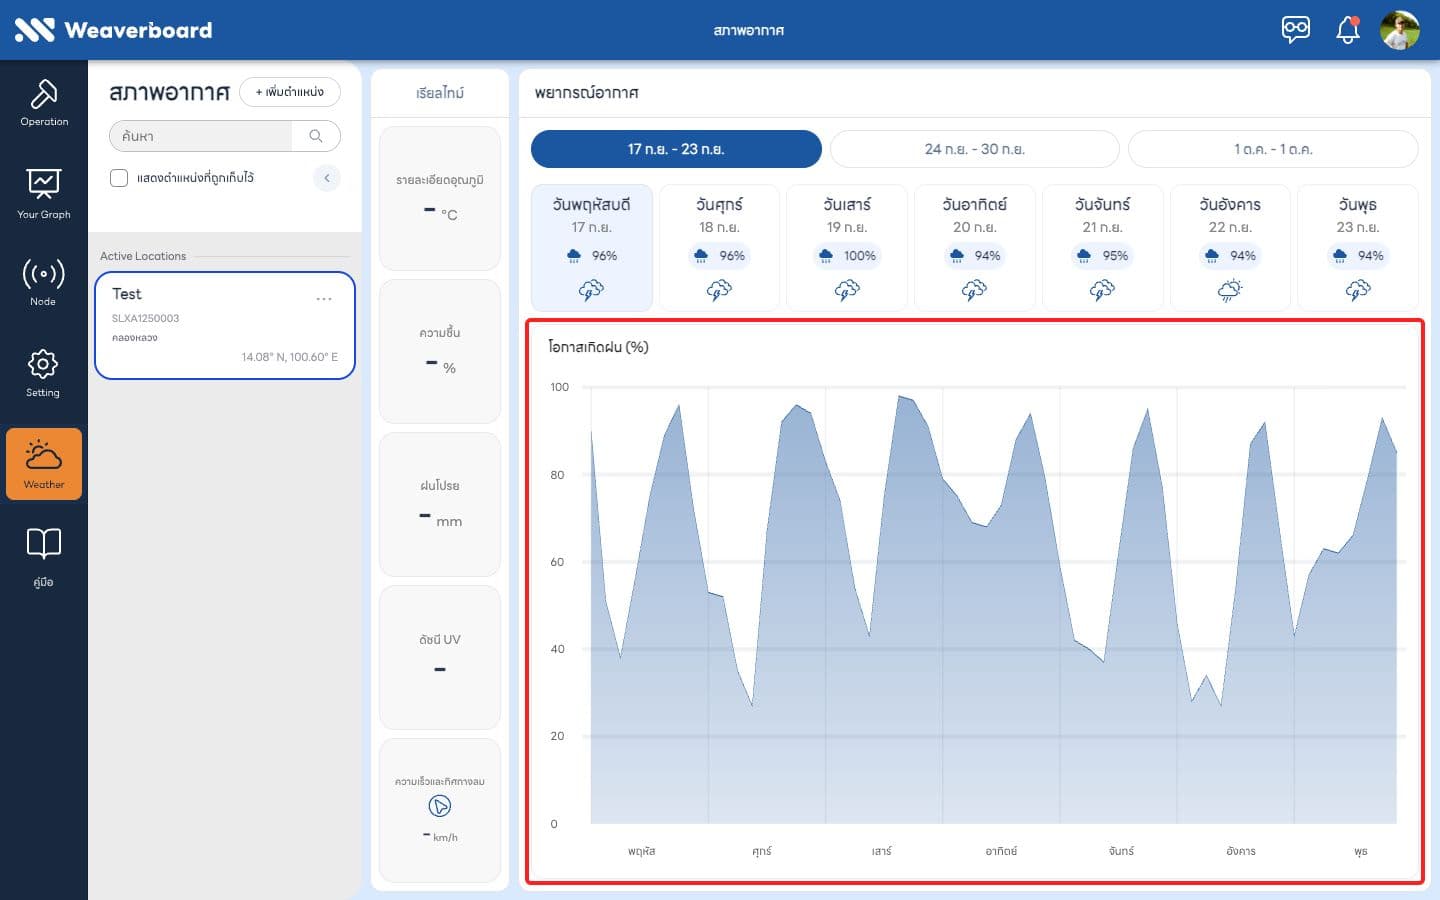Select the วันศุกร์ 18 ก.ย. day card
The width and height of the screenshot is (1440, 900).
[719, 247]
